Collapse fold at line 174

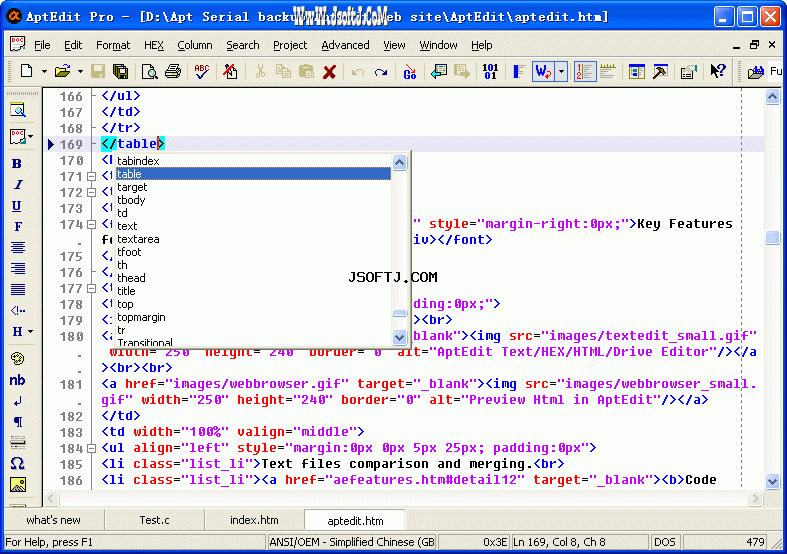91,224
